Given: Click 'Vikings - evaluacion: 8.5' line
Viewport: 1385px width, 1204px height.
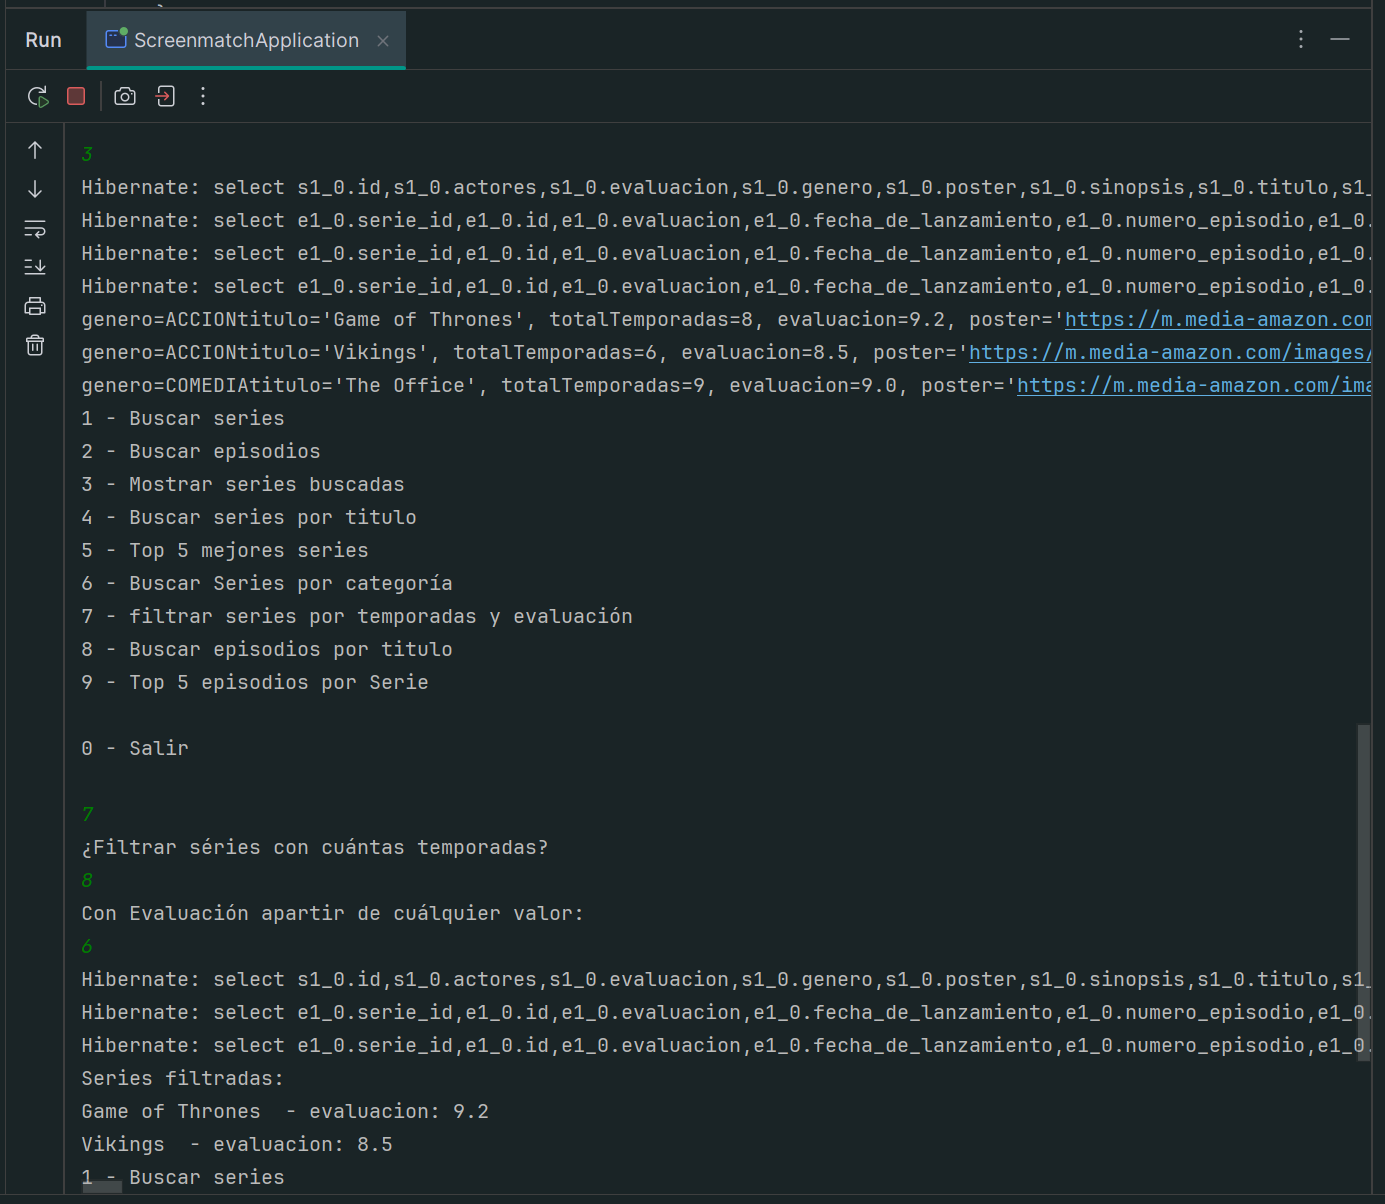Looking at the screenshot, I should [237, 1145].
